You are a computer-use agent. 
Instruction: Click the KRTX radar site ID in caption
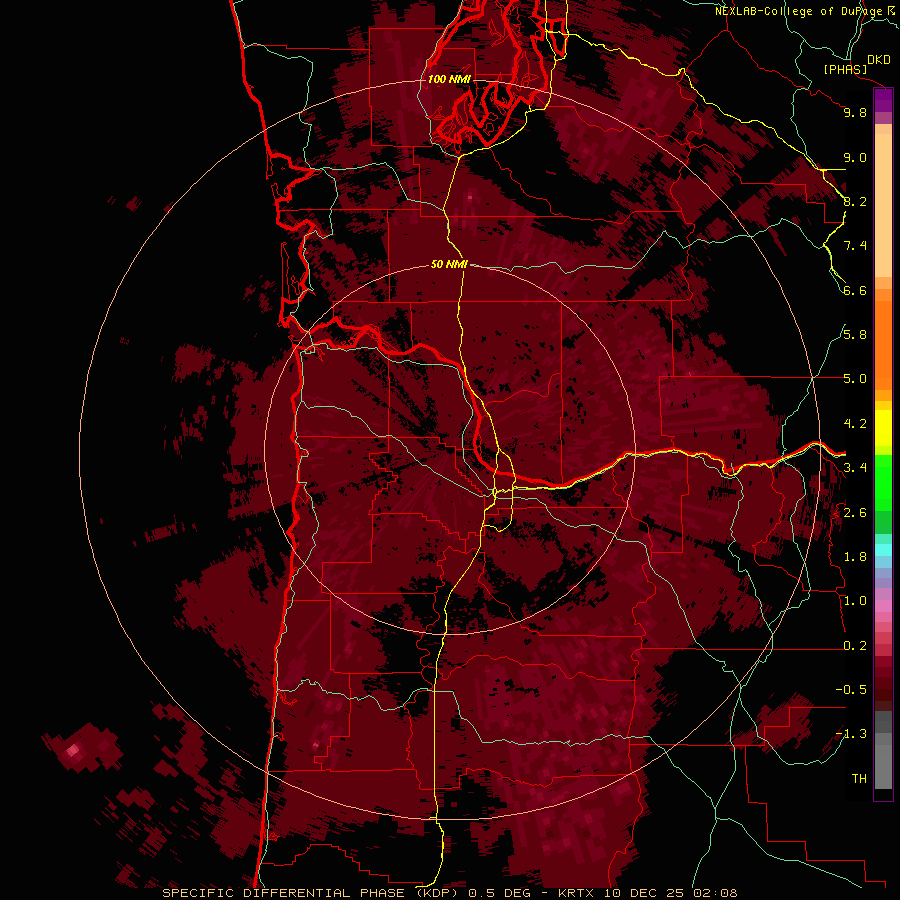click(576, 893)
